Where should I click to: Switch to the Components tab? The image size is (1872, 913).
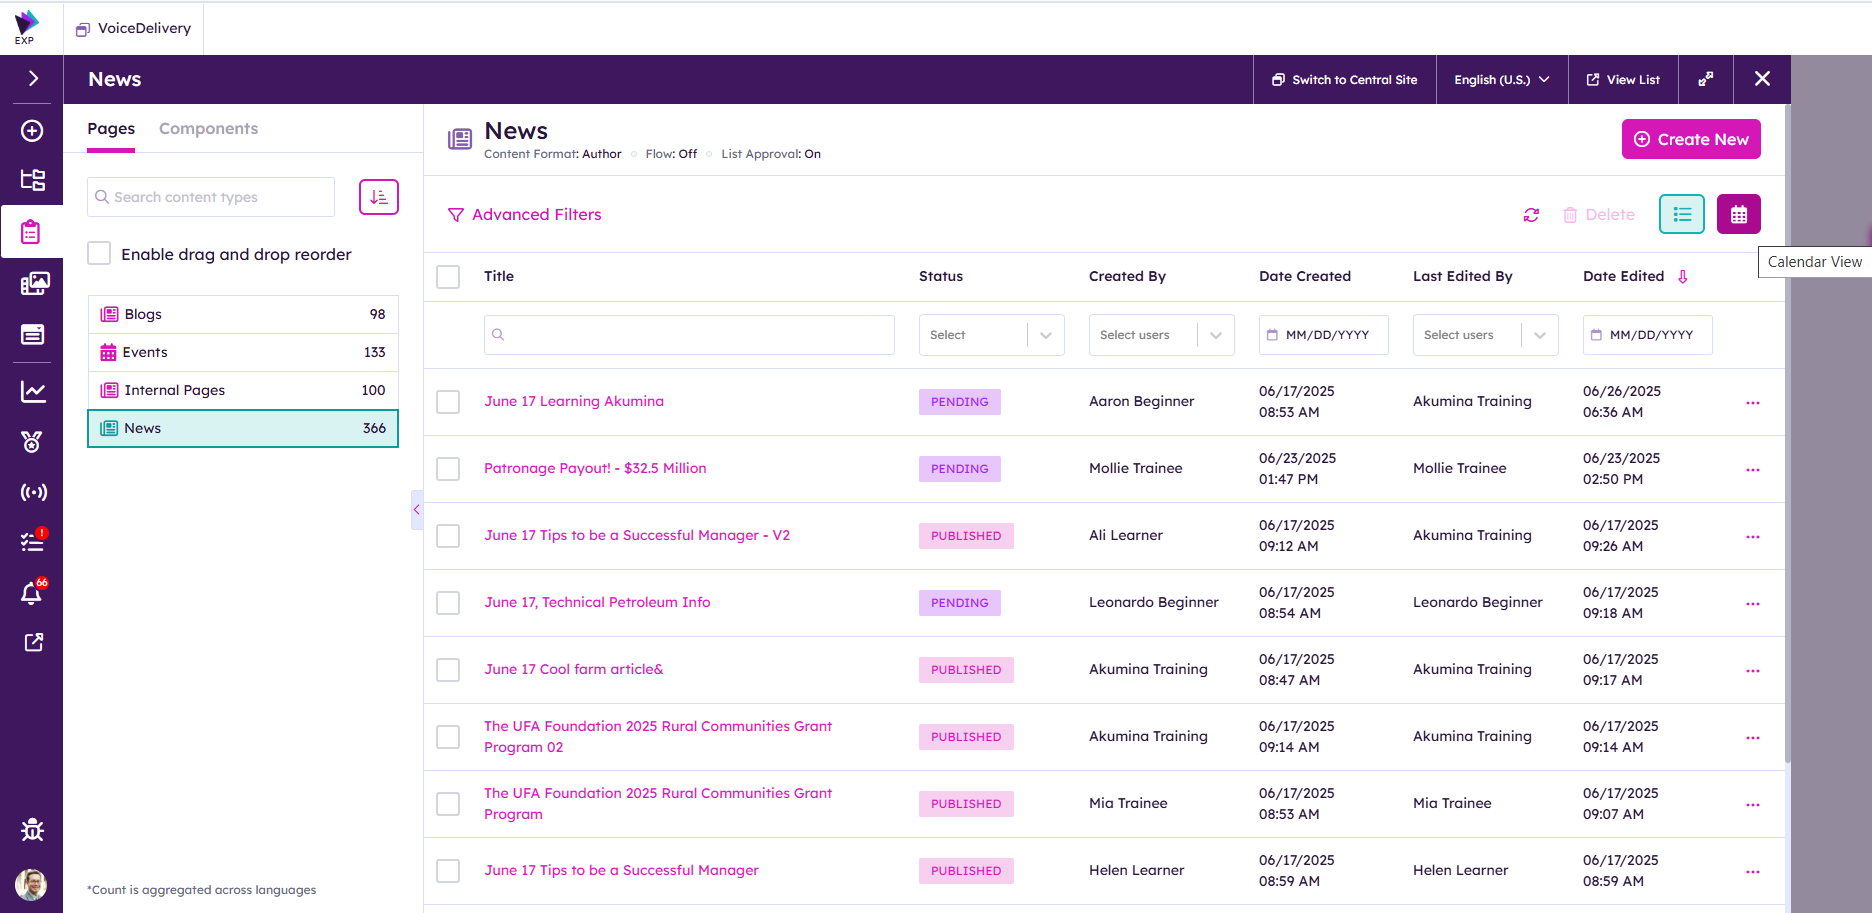coord(208,129)
